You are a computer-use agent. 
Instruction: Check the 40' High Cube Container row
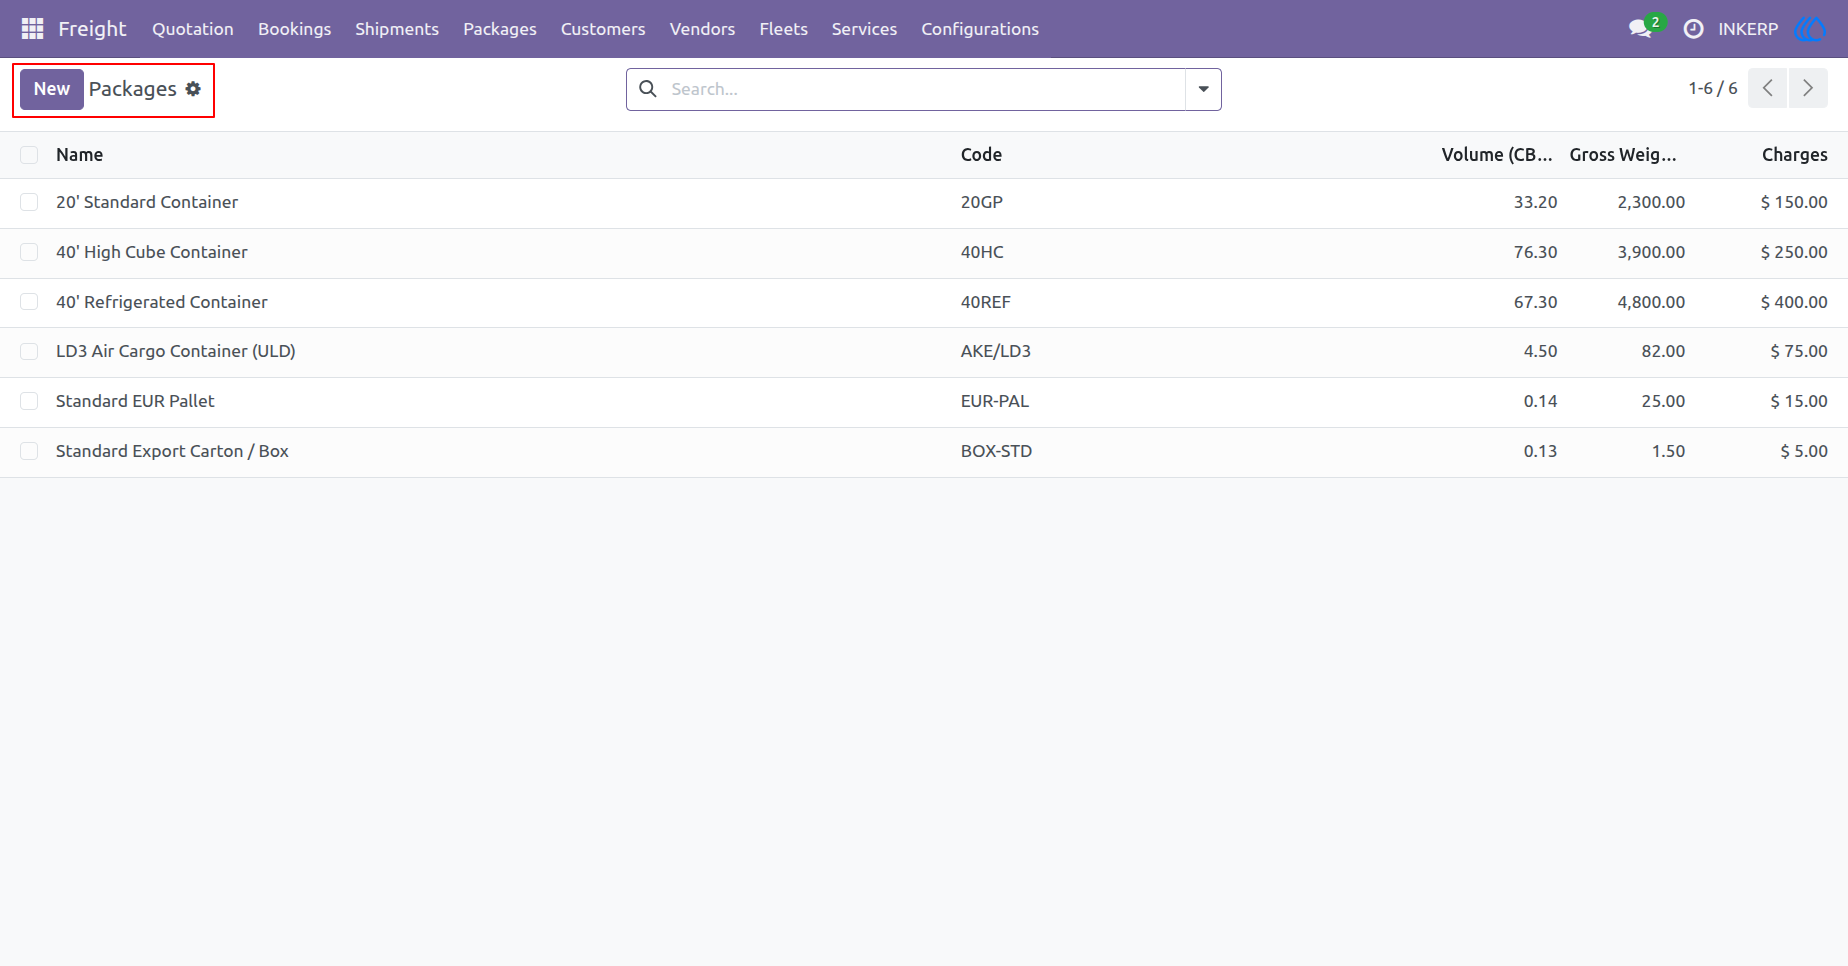29,252
